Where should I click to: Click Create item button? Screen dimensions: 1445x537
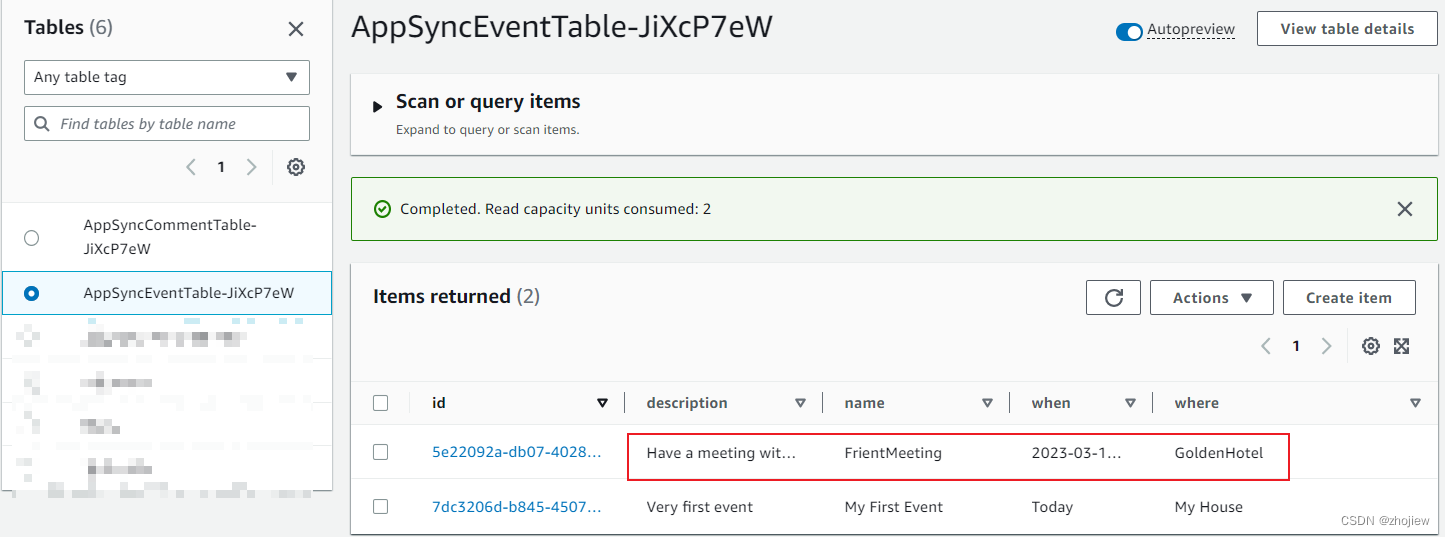pos(1349,298)
